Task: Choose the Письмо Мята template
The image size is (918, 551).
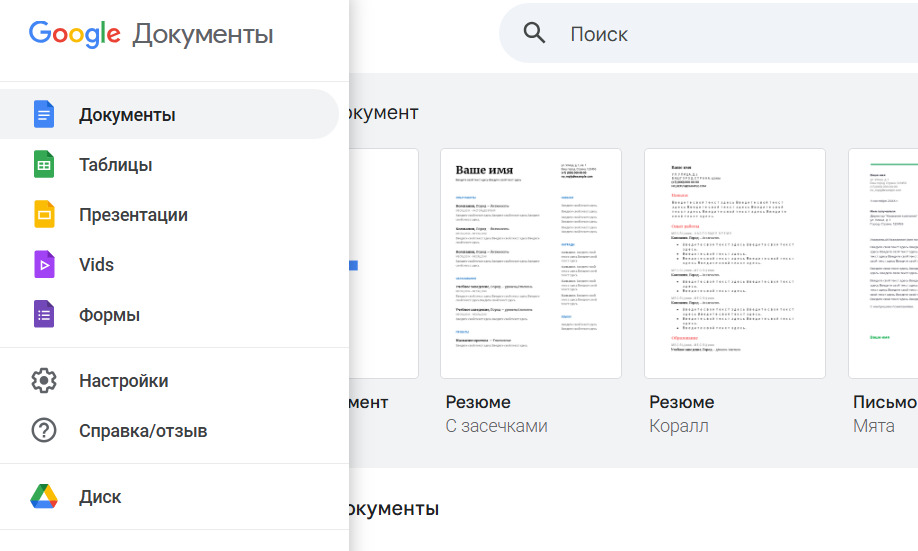Action: [884, 264]
